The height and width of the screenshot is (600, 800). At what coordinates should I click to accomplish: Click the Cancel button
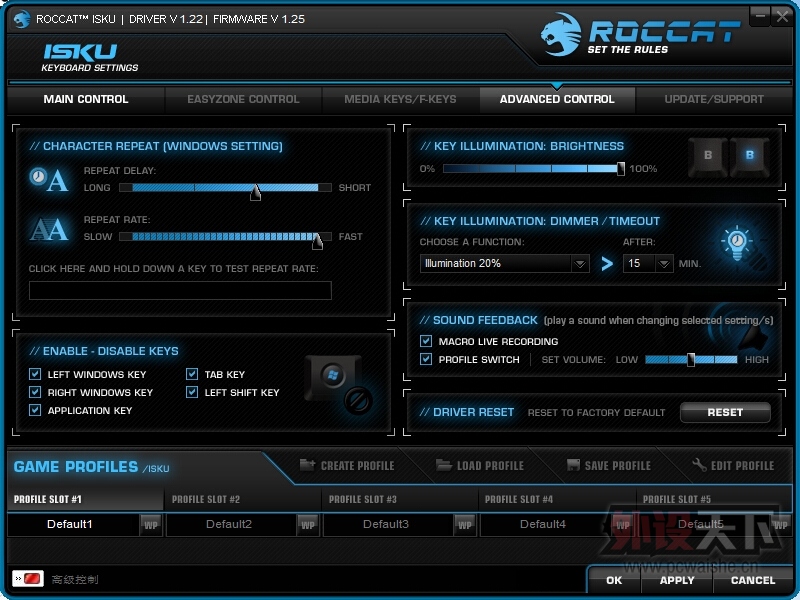point(753,580)
